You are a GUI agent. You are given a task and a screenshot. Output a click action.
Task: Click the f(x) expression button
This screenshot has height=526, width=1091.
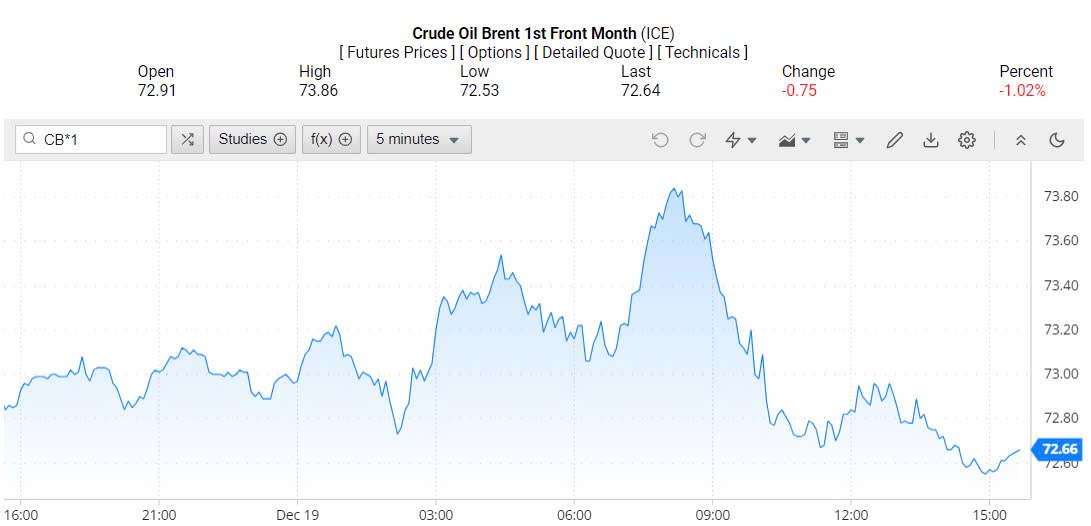point(331,140)
